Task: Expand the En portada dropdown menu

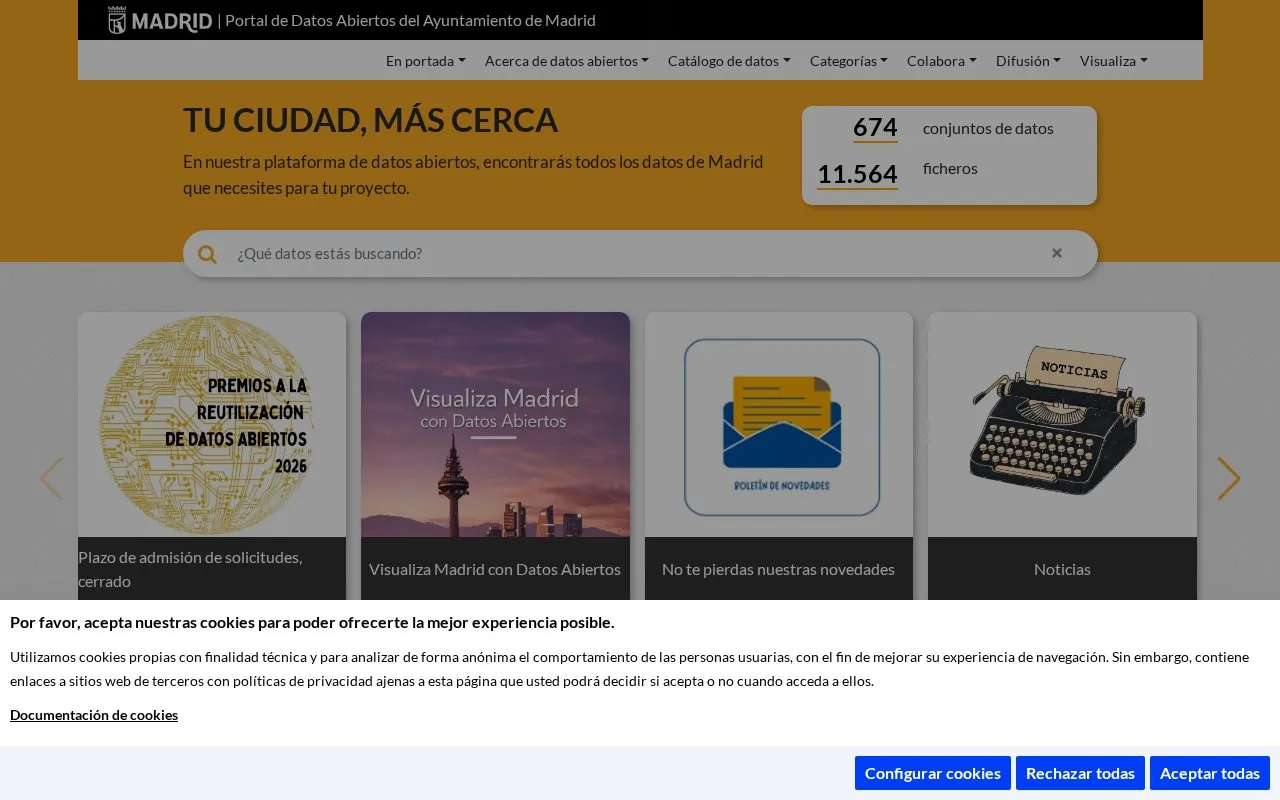Action: point(426,61)
